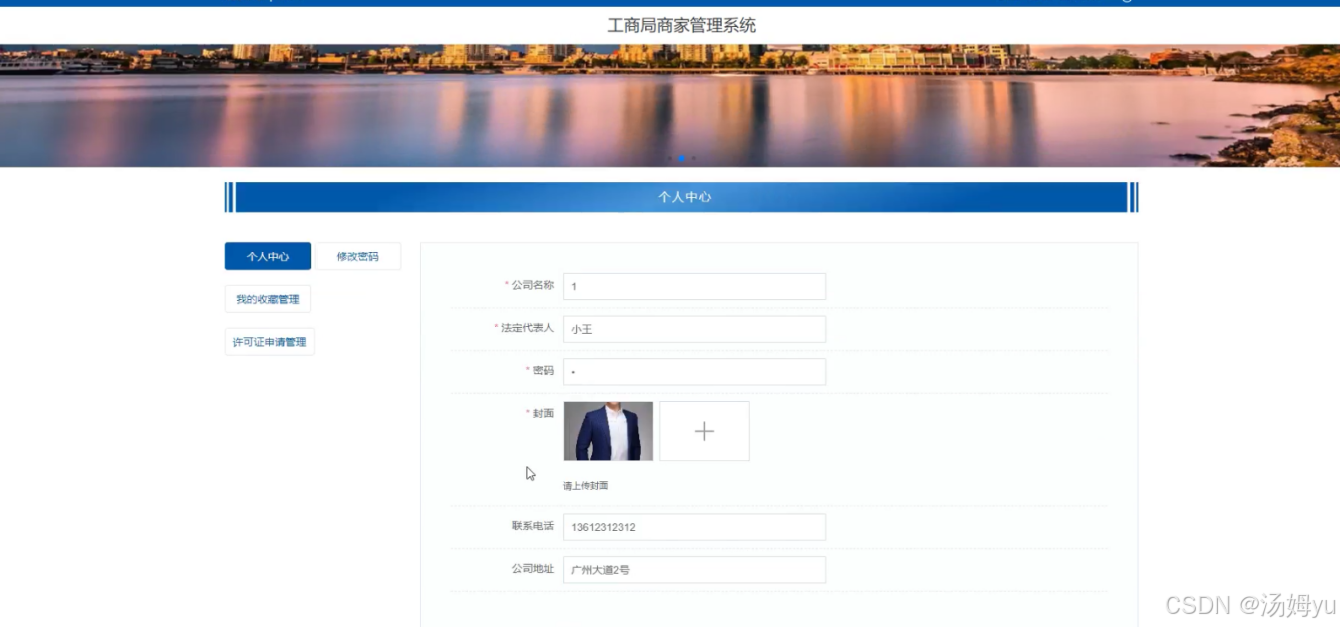Image resolution: width=1340 pixels, height=627 pixels.
Task: Click the 个人中心 blue header bar title
Action: point(684,197)
